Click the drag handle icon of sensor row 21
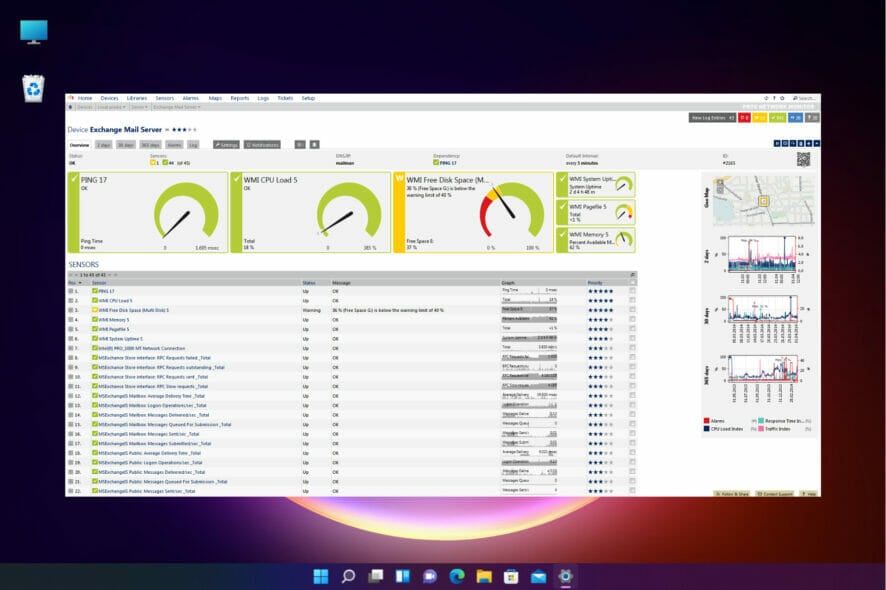Image resolution: width=886 pixels, height=590 pixels. [71, 481]
